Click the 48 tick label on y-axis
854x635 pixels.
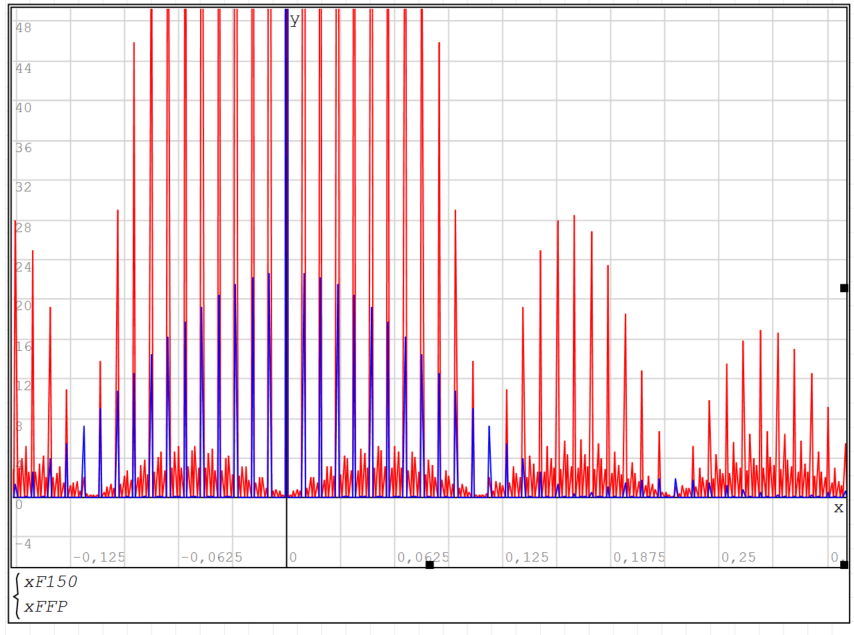pos(23,27)
